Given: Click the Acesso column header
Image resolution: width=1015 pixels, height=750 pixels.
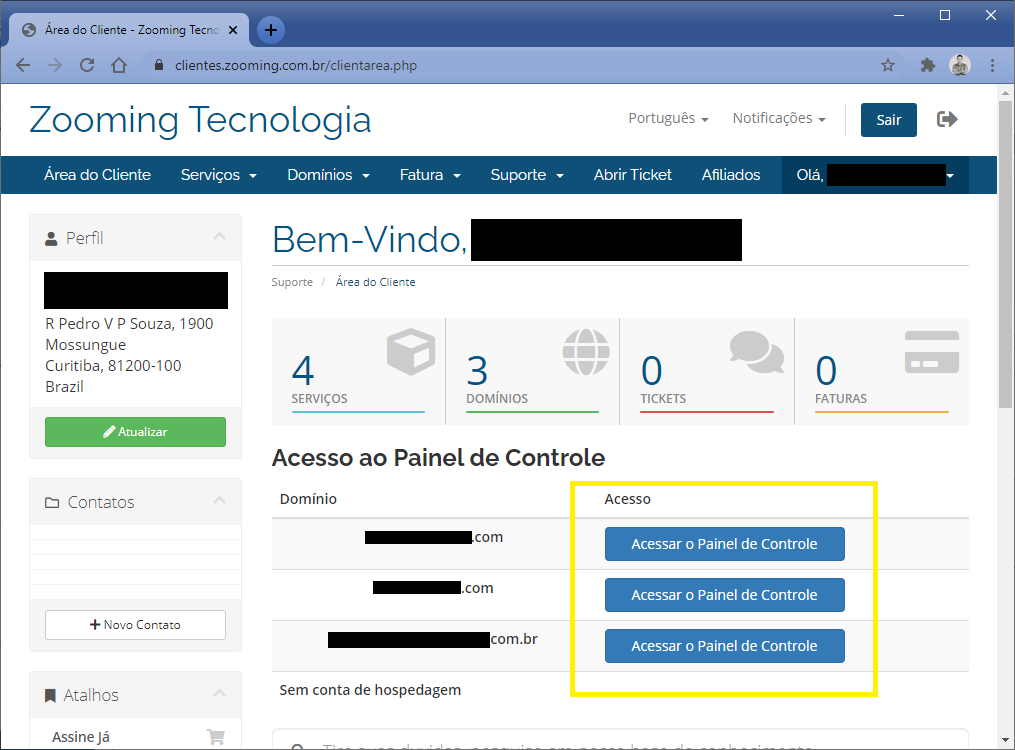Looking at the screenshot, I should (627, 499).
